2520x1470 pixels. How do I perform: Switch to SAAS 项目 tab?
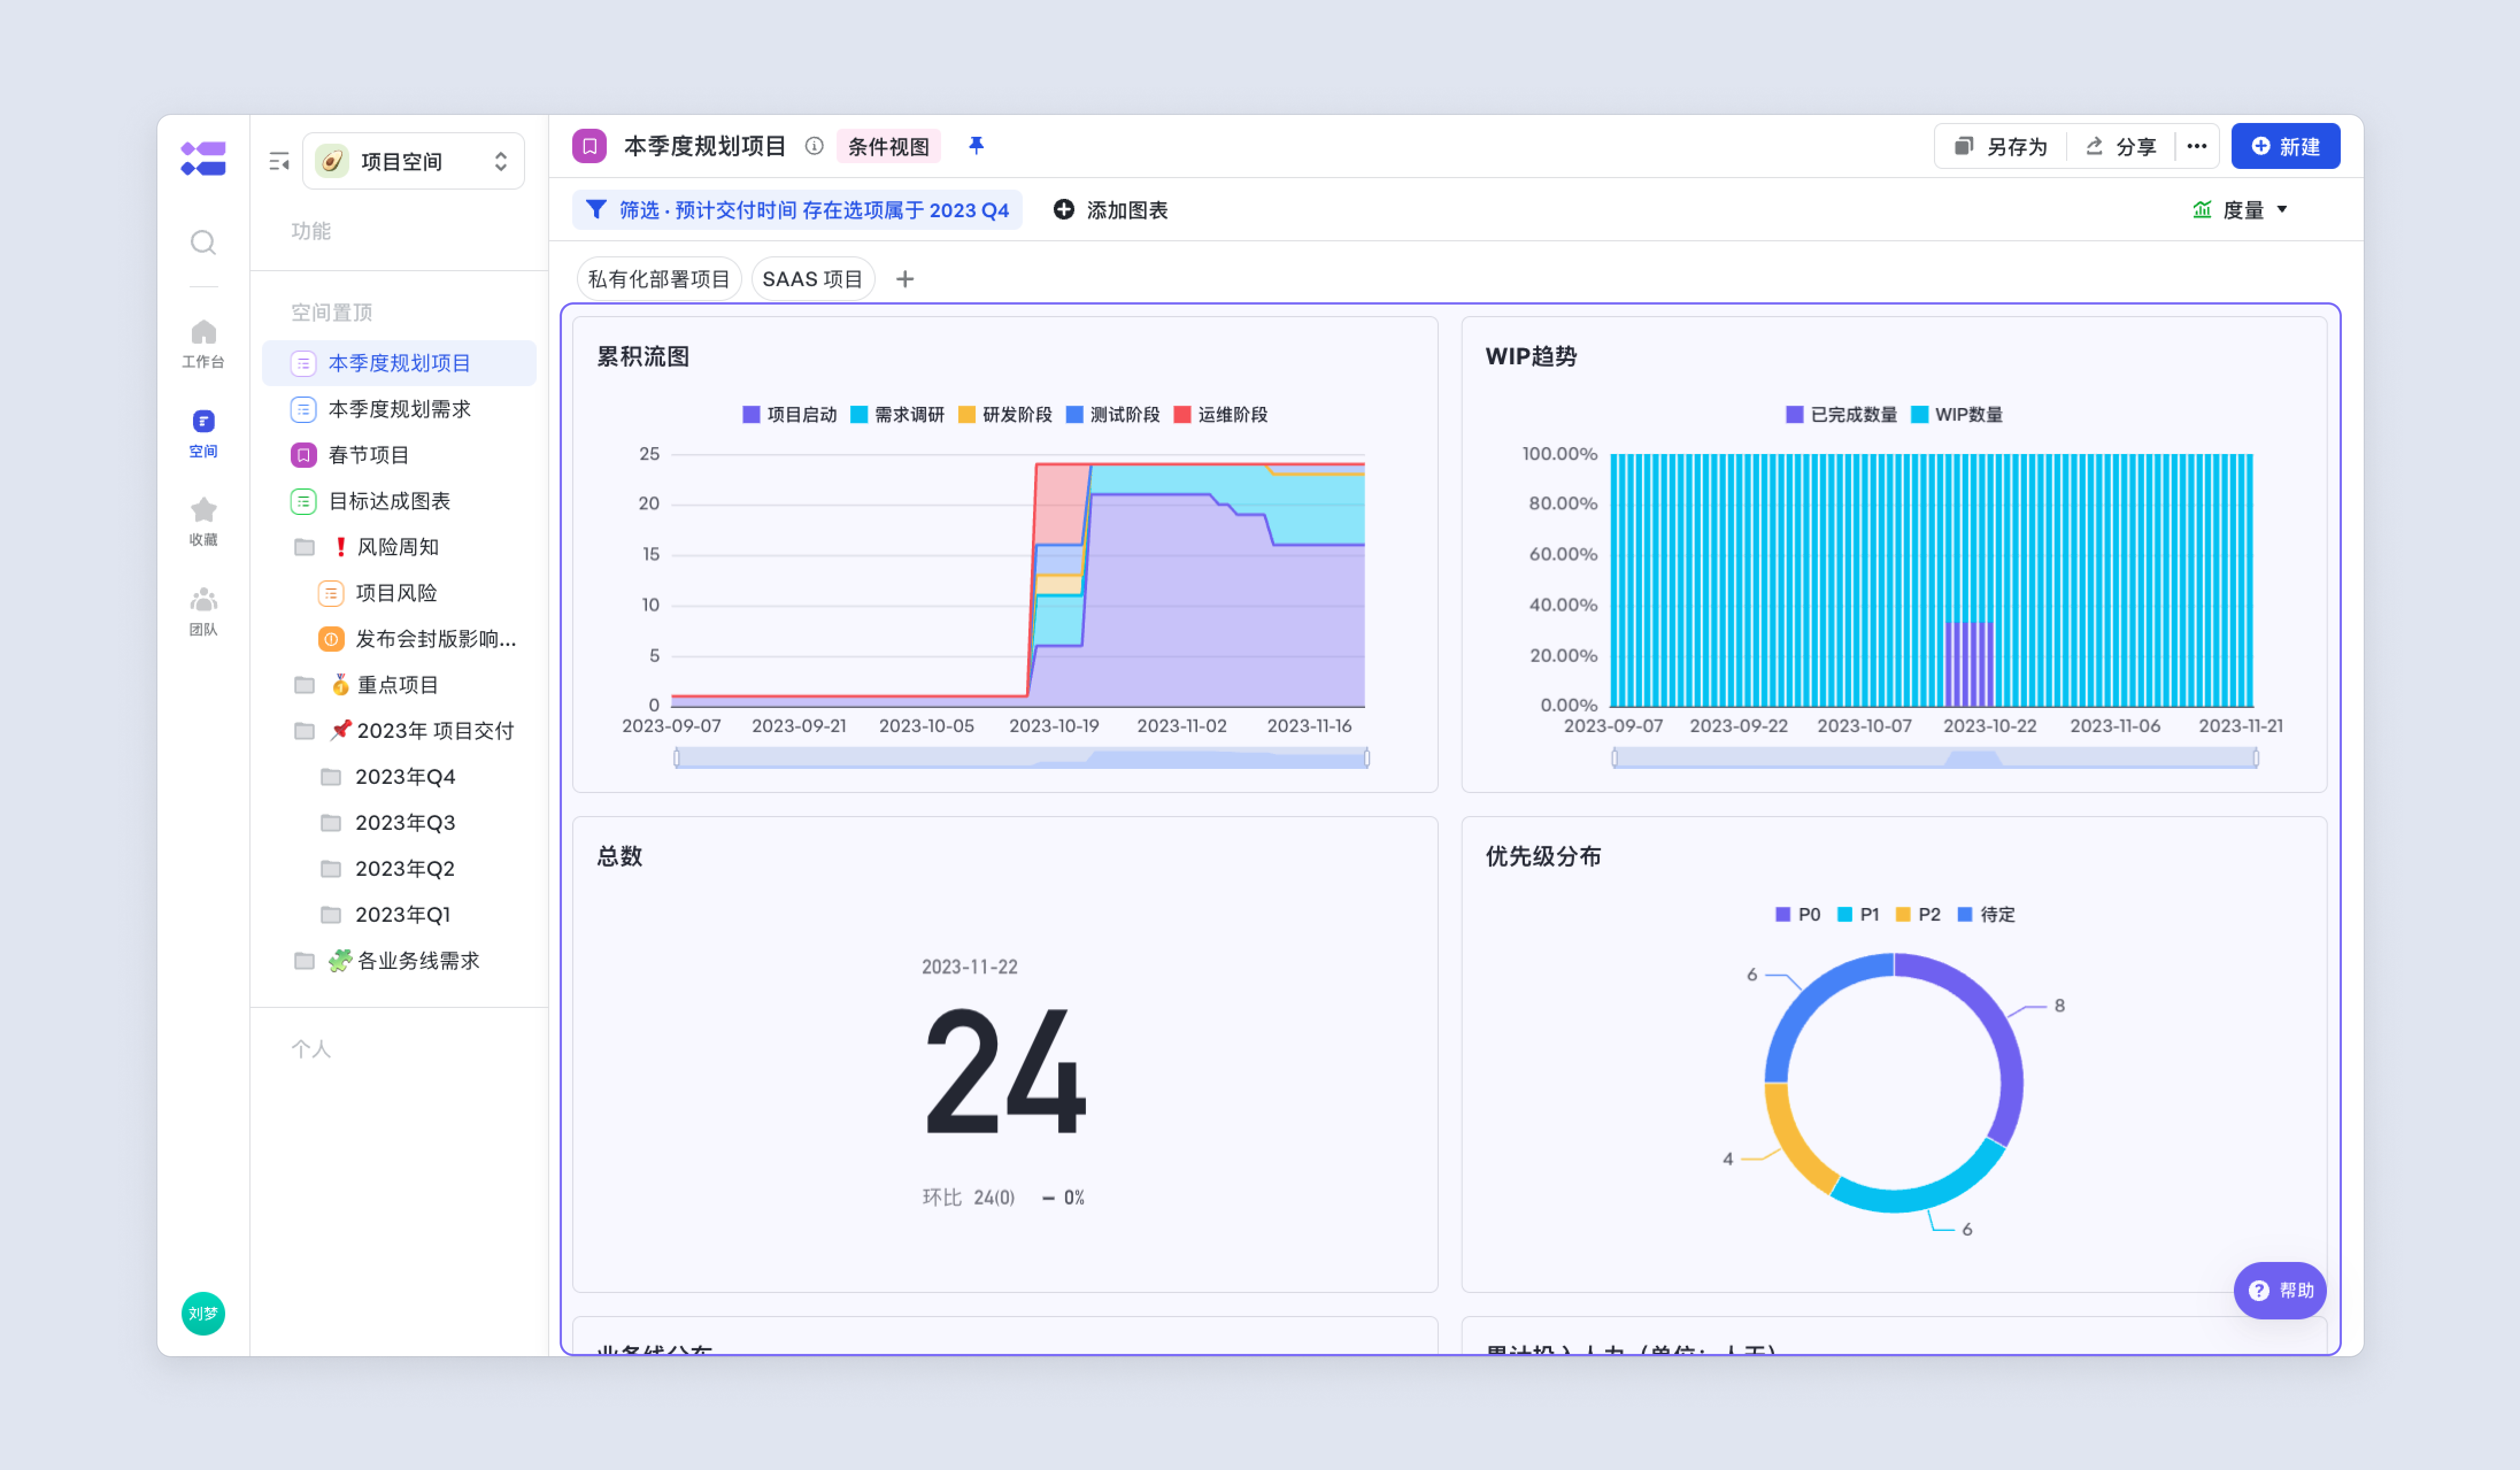812,279
